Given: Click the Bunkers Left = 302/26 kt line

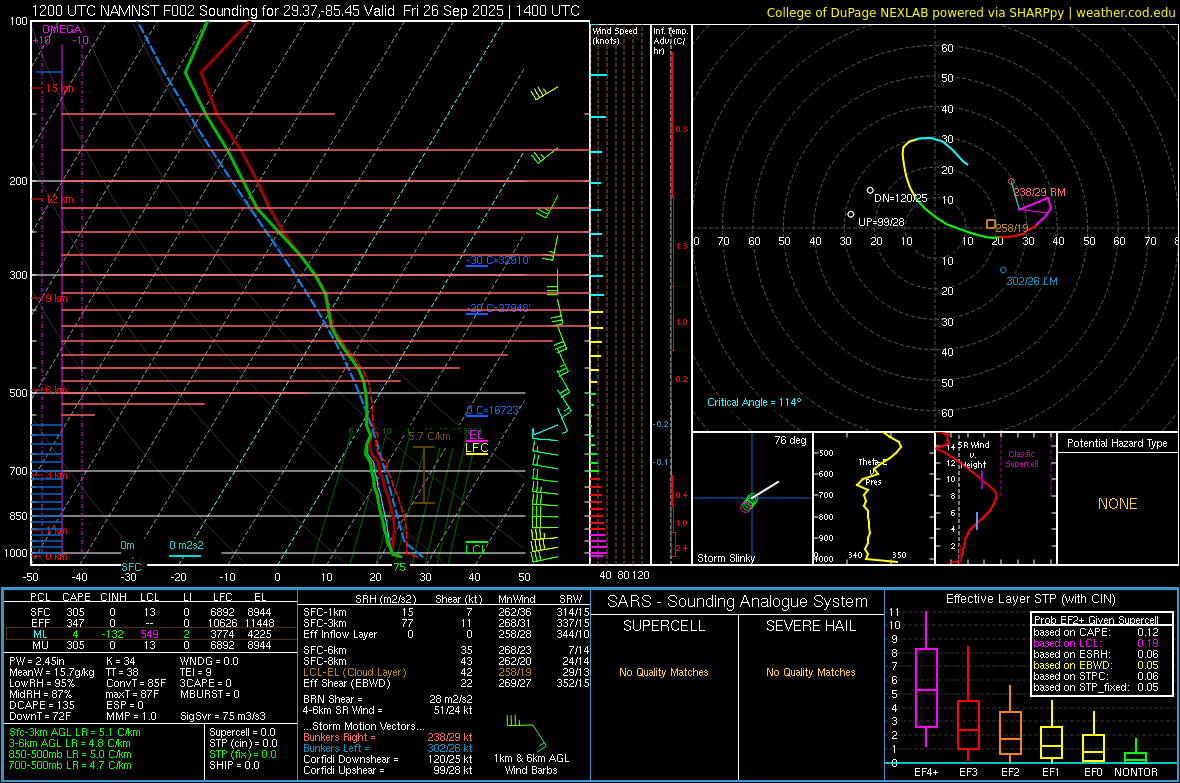Looking at the screenshot, I should 388,748.
